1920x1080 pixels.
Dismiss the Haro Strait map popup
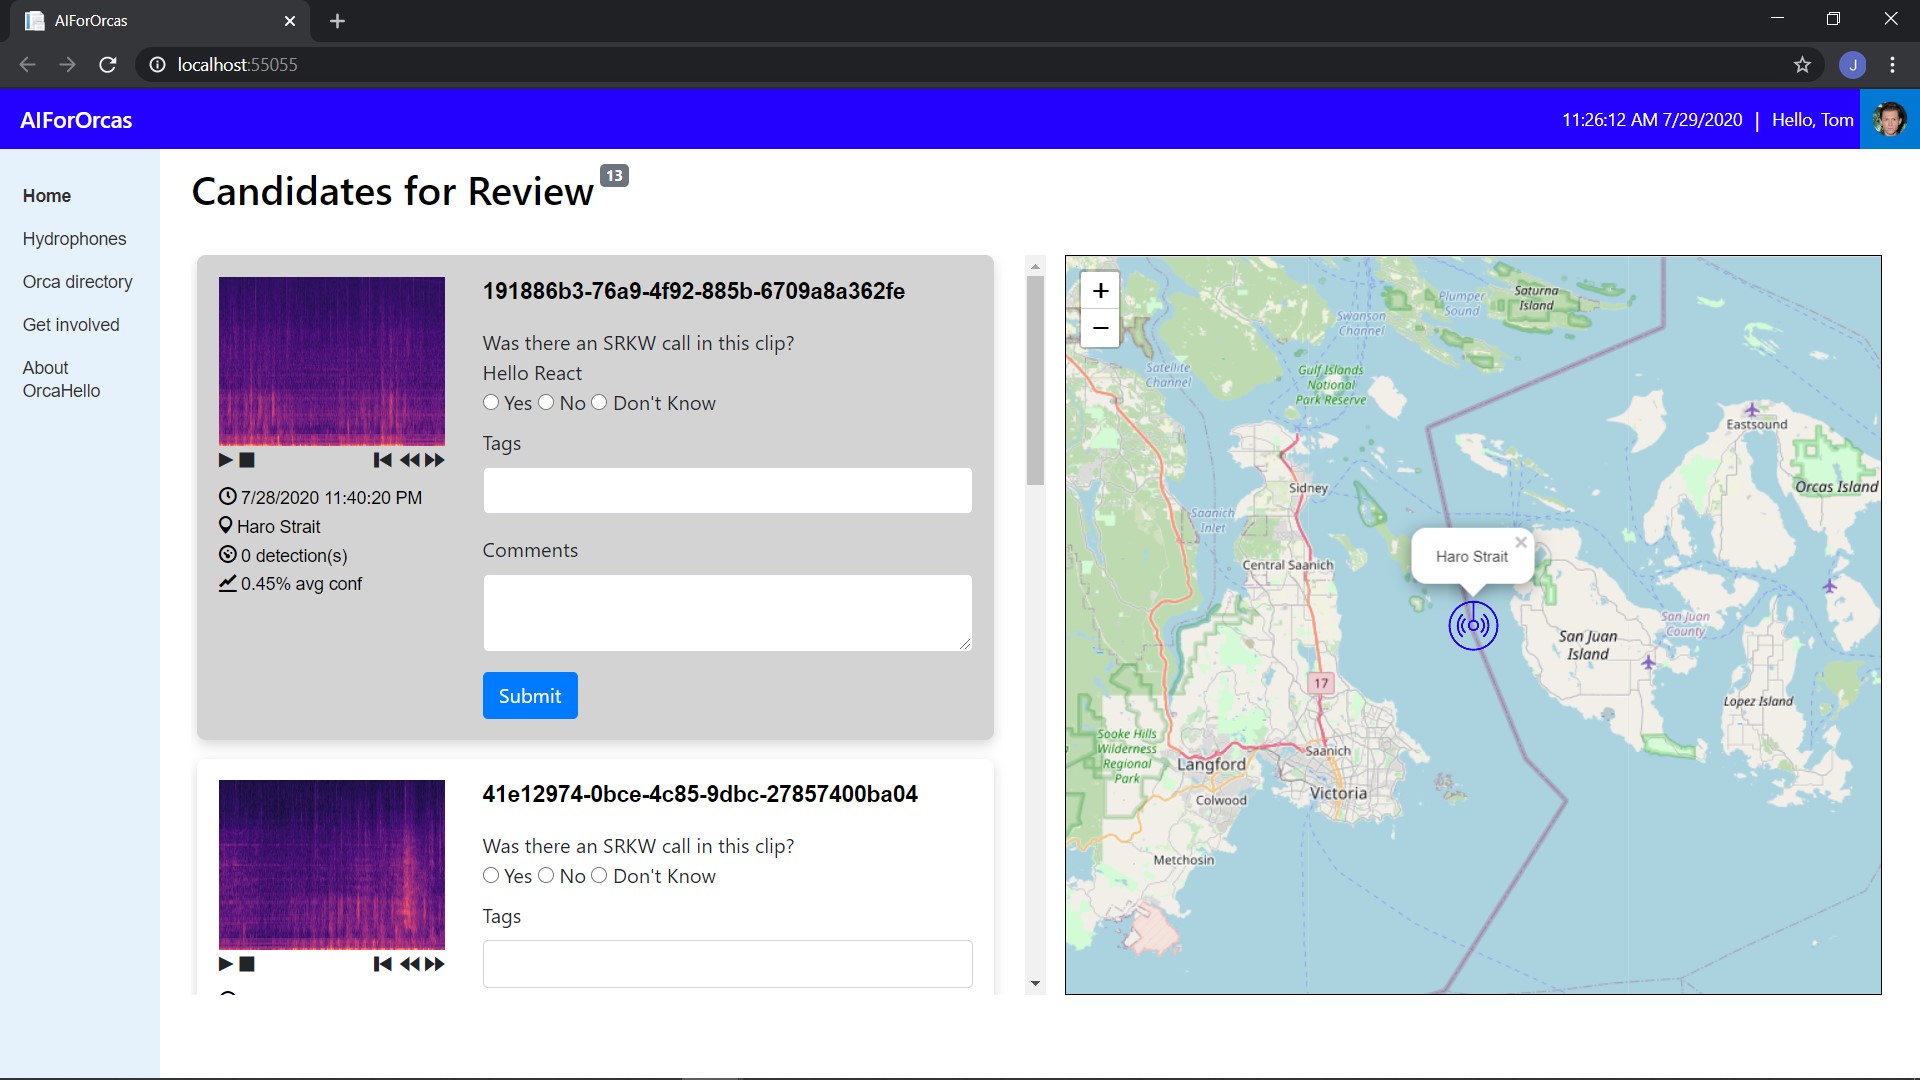coord(1521,542)
